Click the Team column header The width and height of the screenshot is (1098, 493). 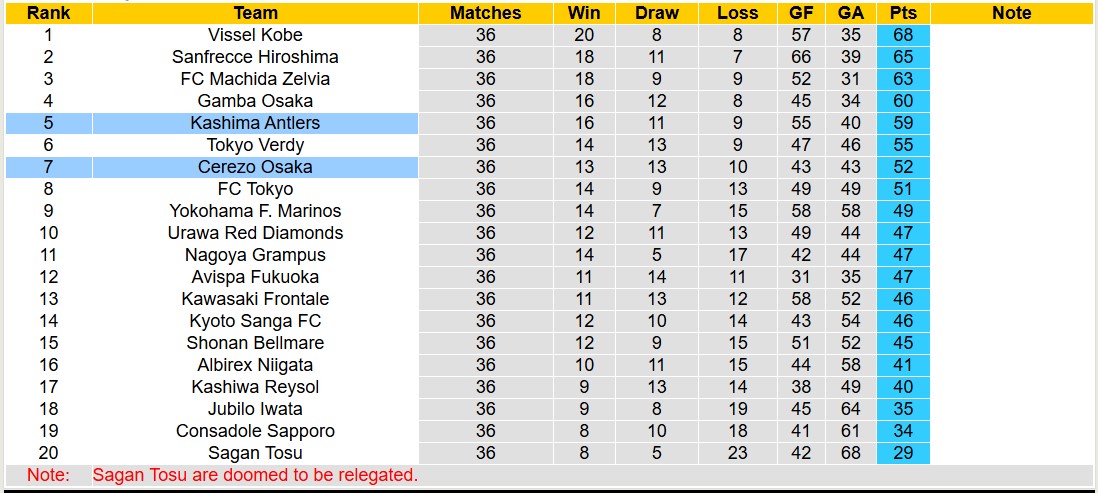[255, 13]
